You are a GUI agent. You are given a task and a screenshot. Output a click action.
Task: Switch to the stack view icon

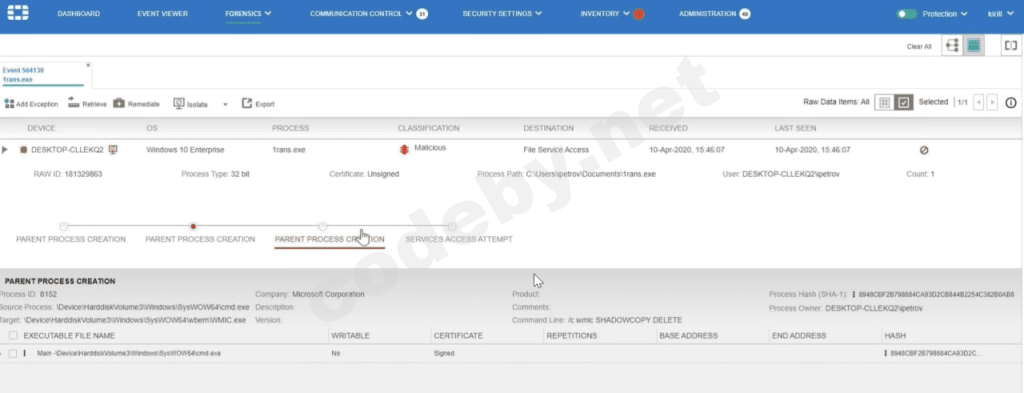pyautogui.click(x=974, y=46)
